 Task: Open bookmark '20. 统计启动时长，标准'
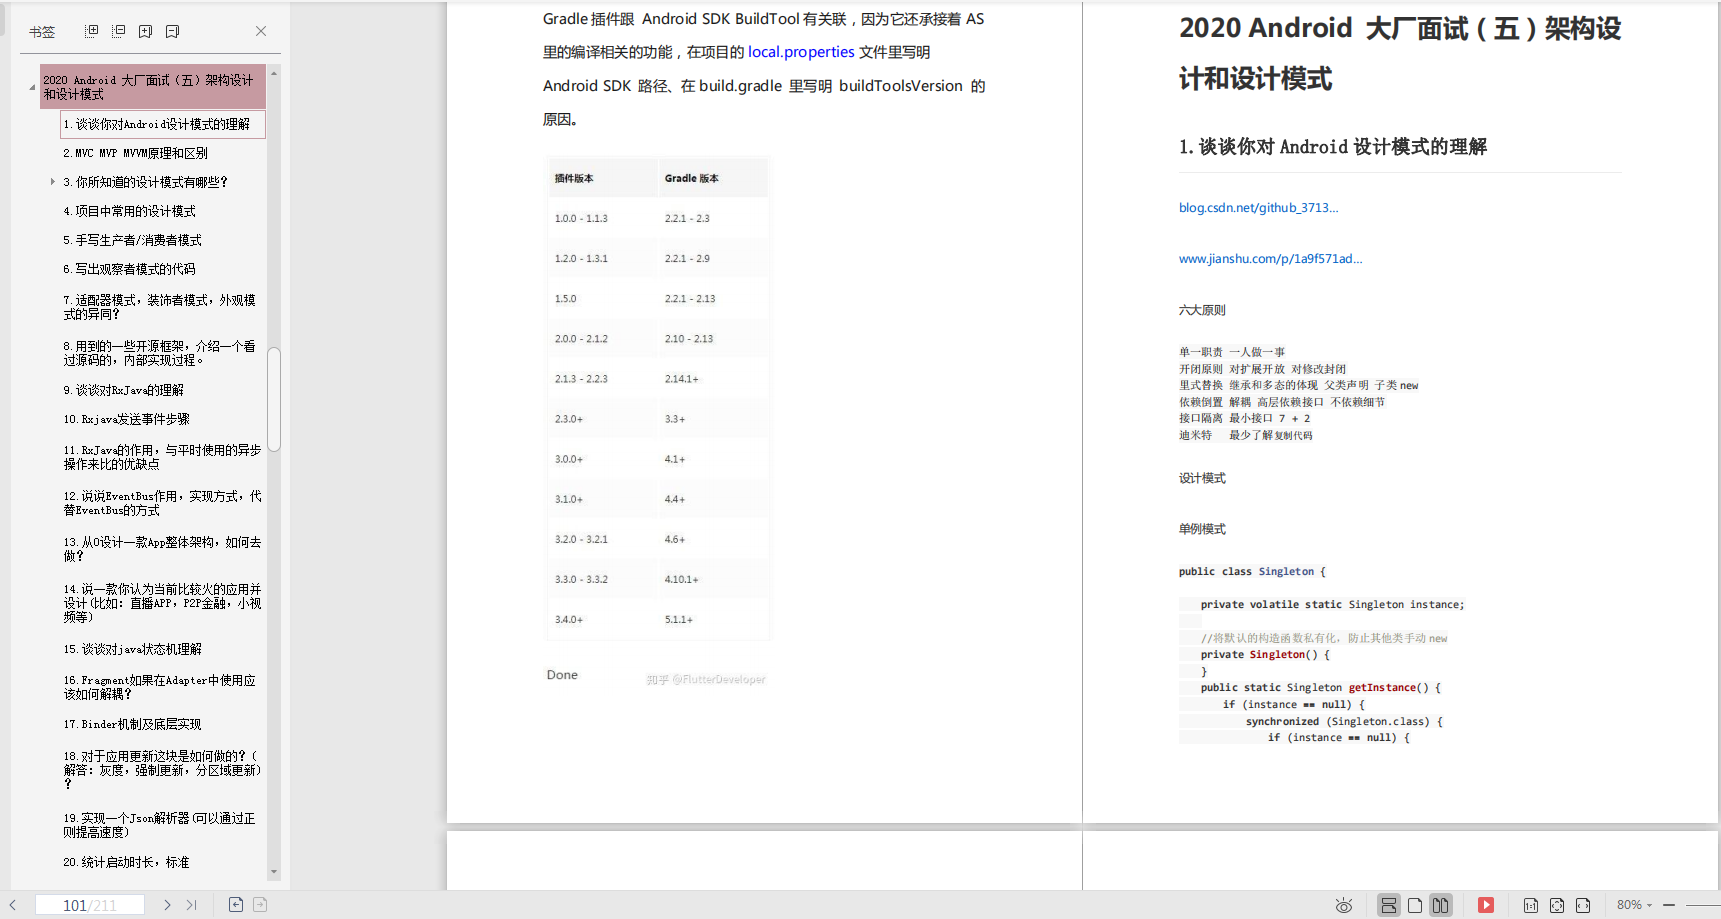point(126,862)
